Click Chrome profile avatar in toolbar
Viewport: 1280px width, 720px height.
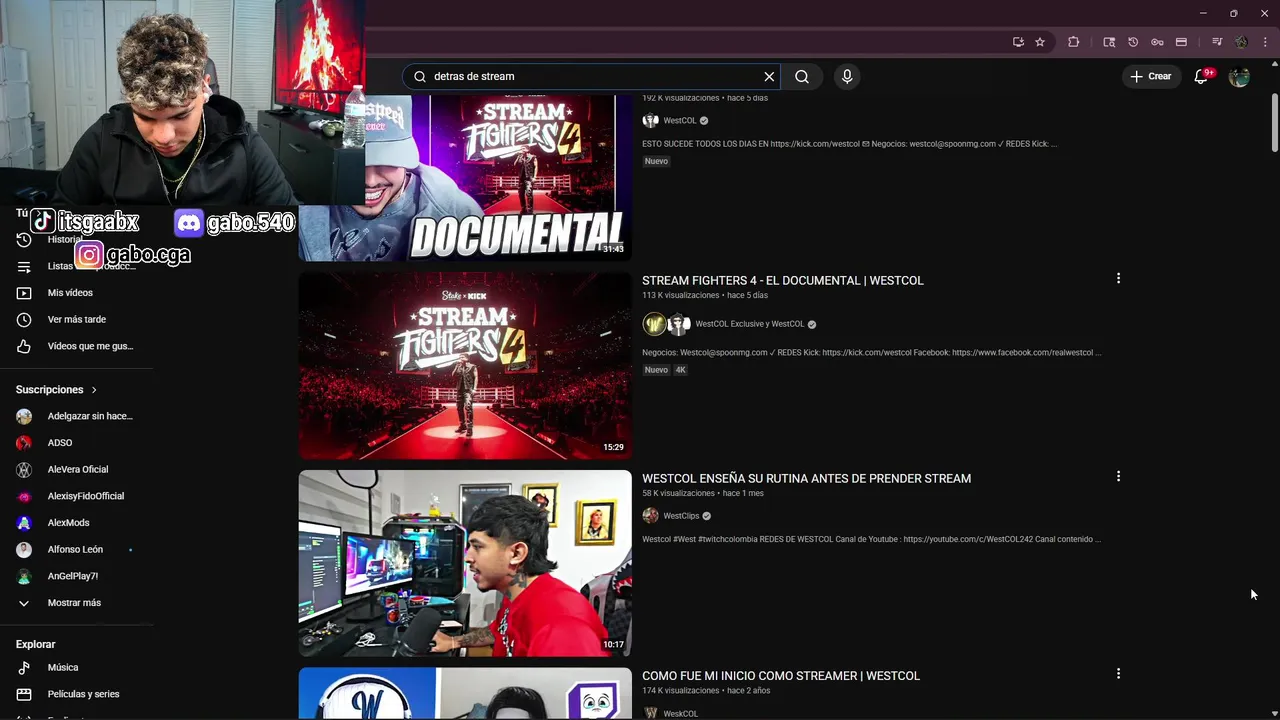1241,42
